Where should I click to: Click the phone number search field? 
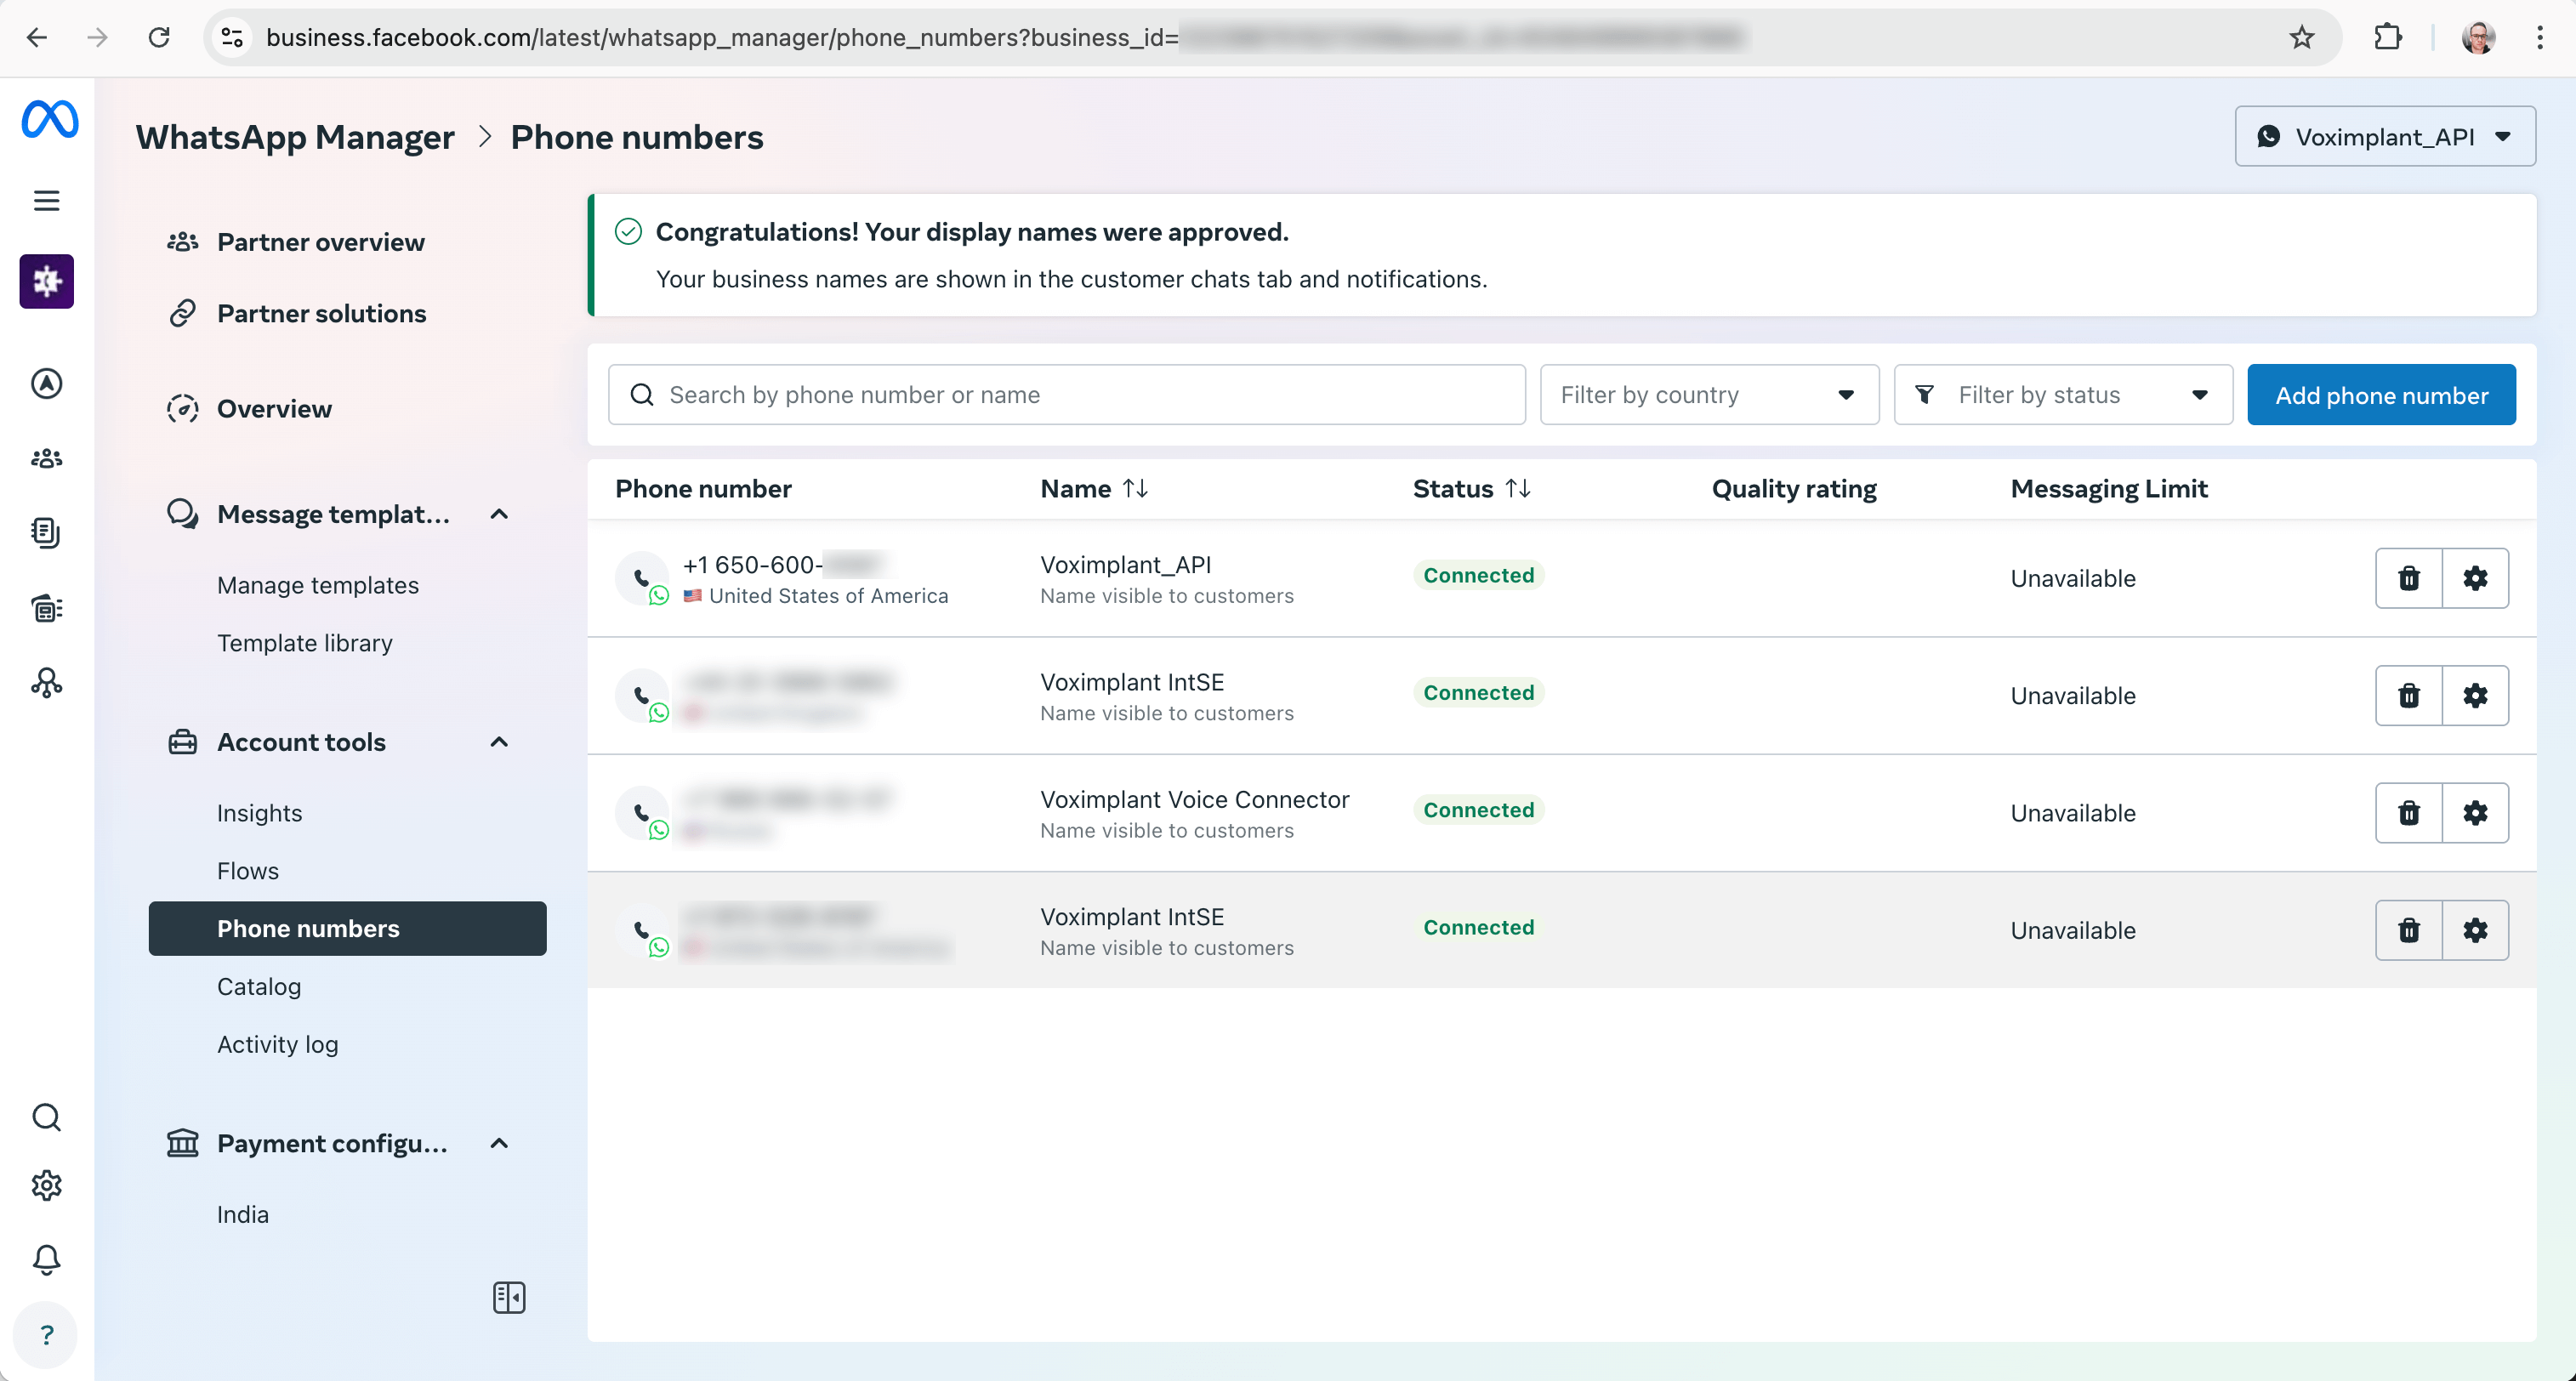(1066, 395)
